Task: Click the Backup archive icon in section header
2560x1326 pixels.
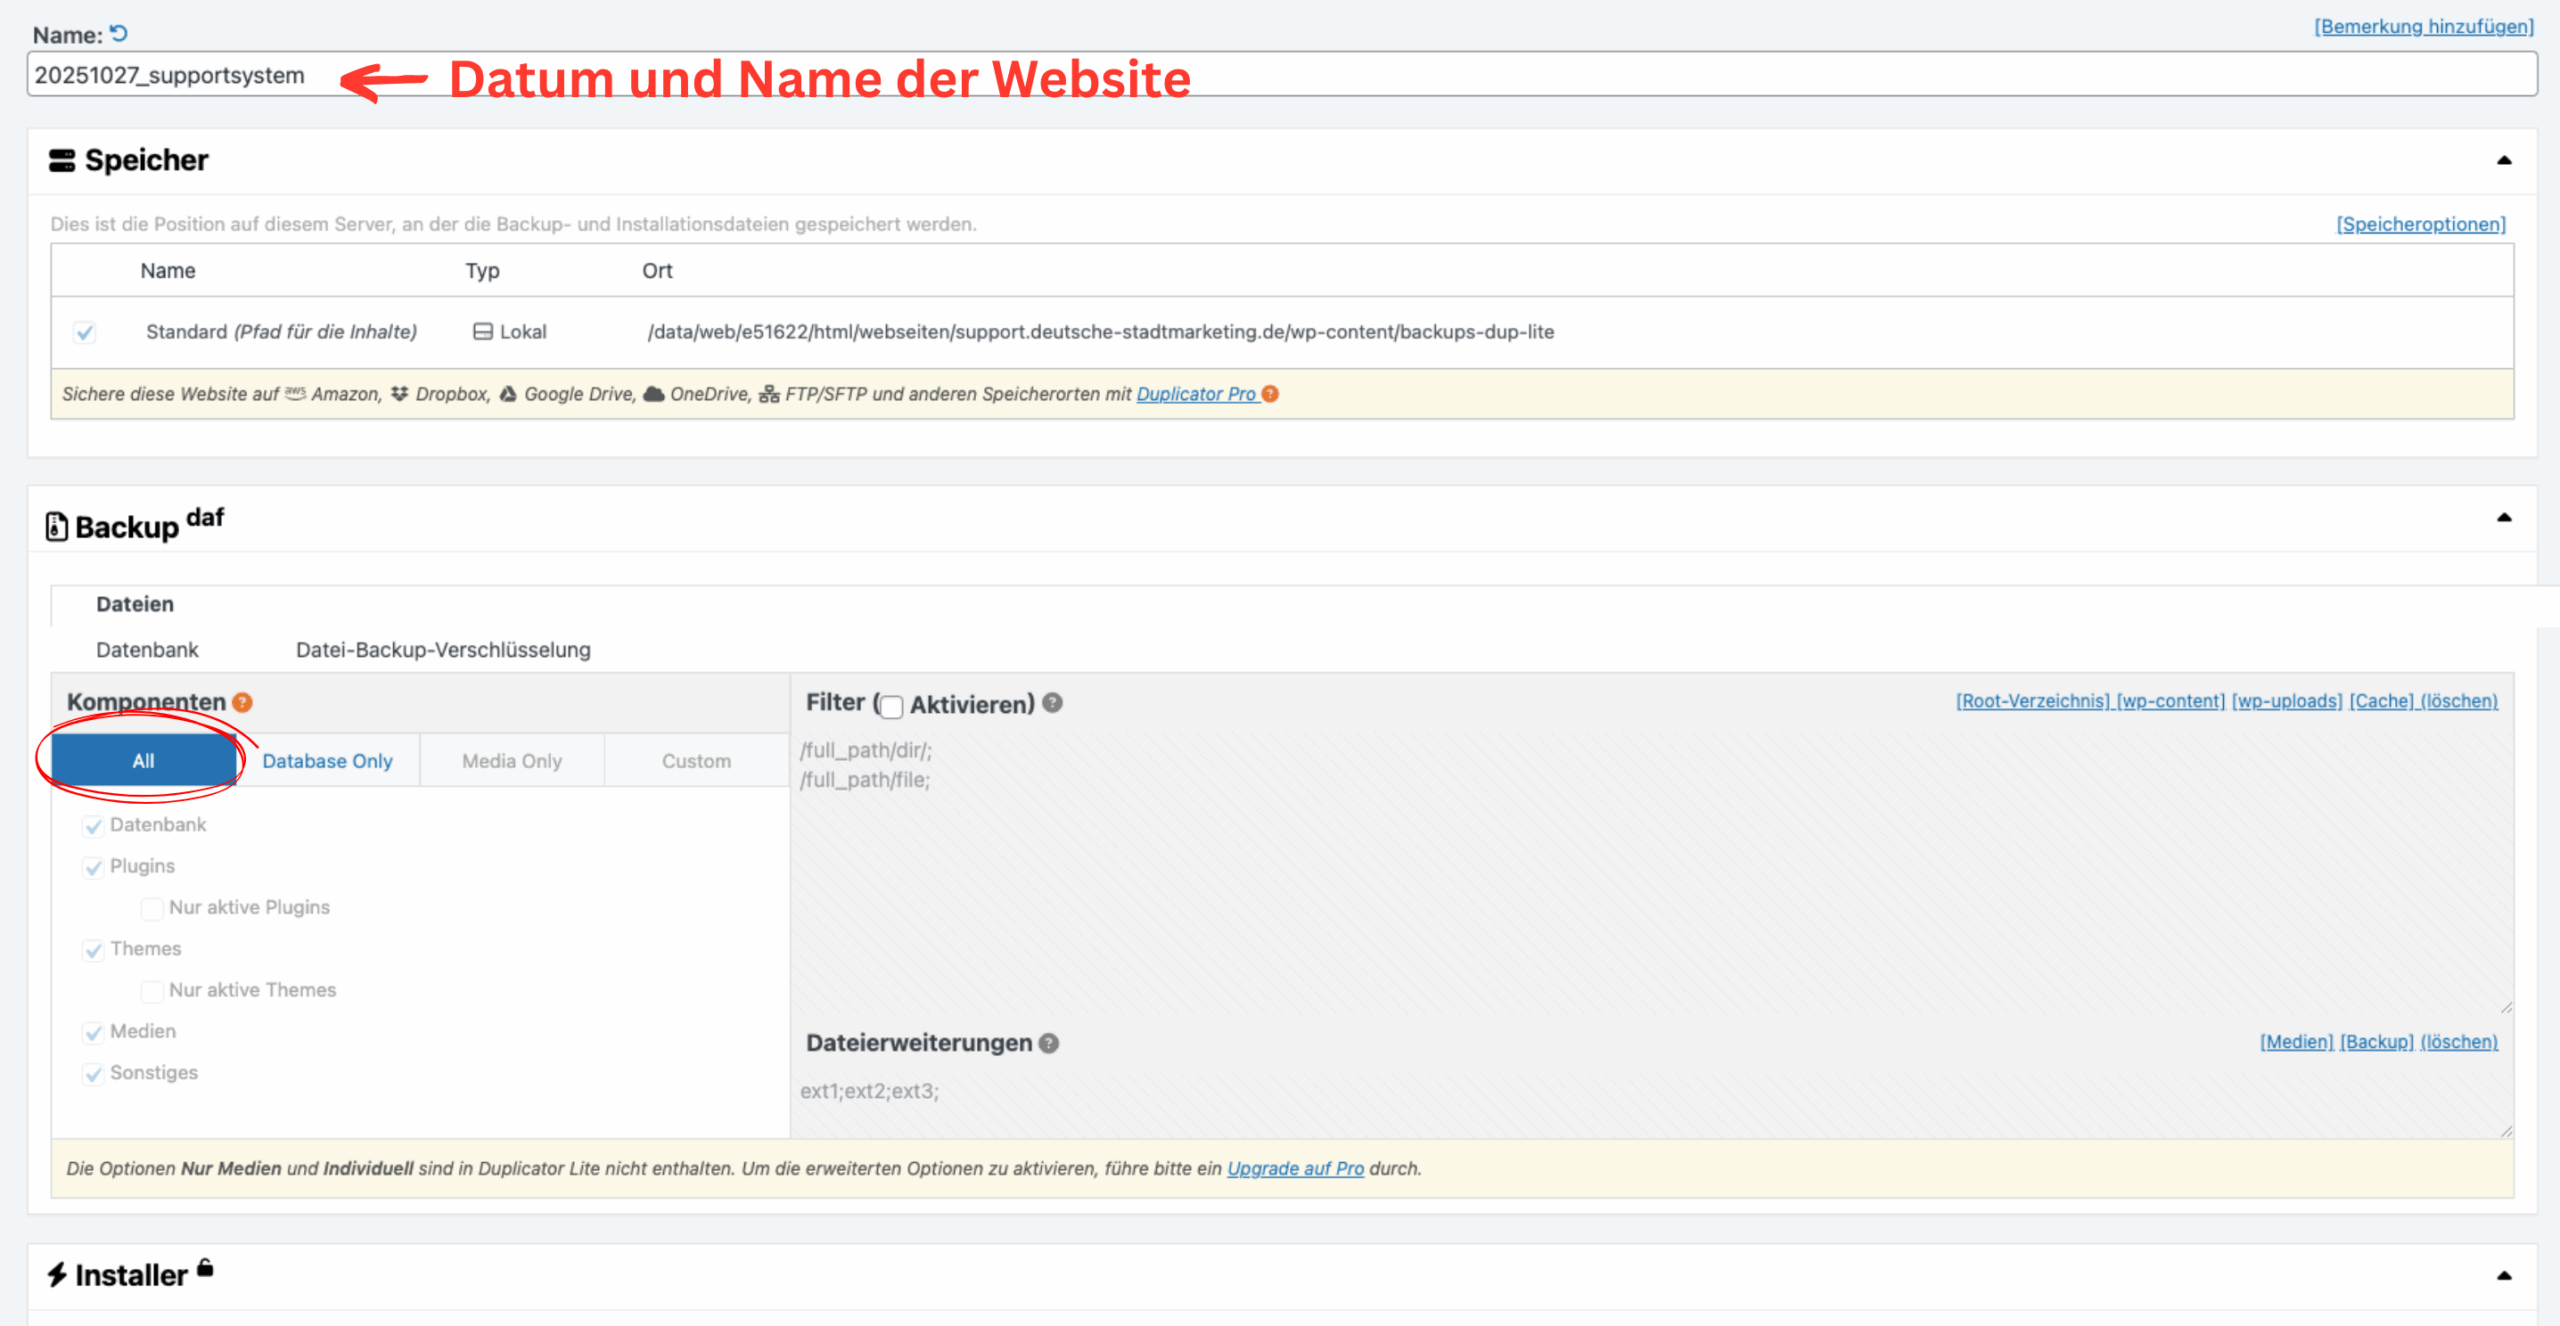Action: click(57, 525)
